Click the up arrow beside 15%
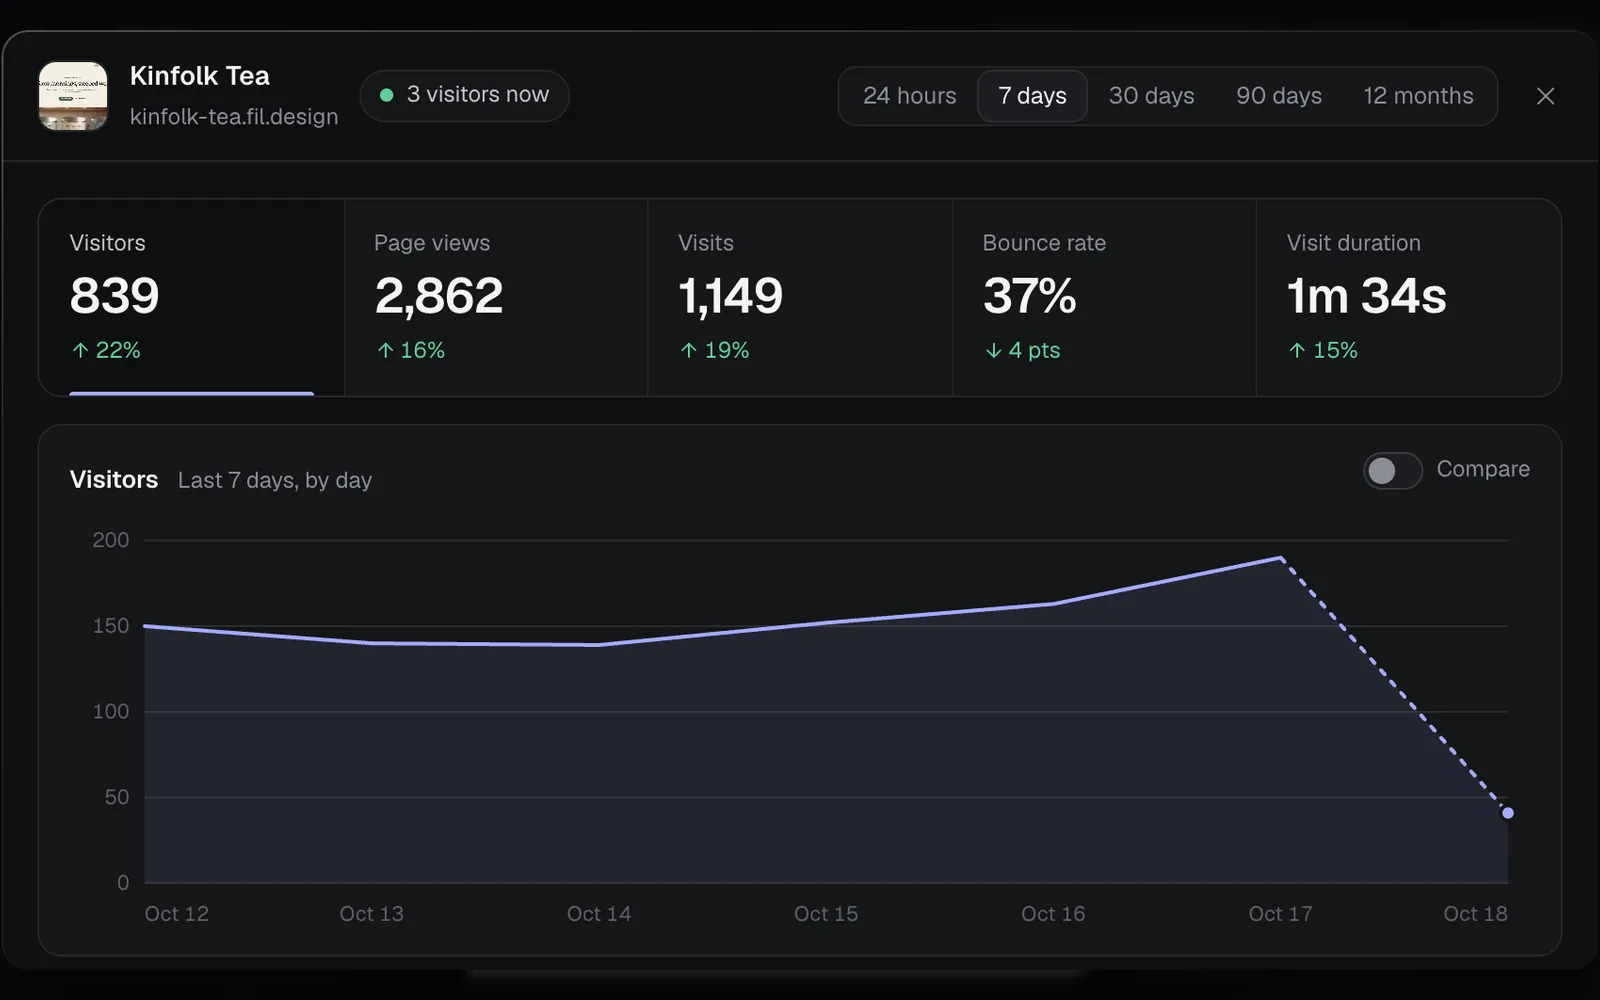This screenshot has width=1600, height=1000. 1297,350
